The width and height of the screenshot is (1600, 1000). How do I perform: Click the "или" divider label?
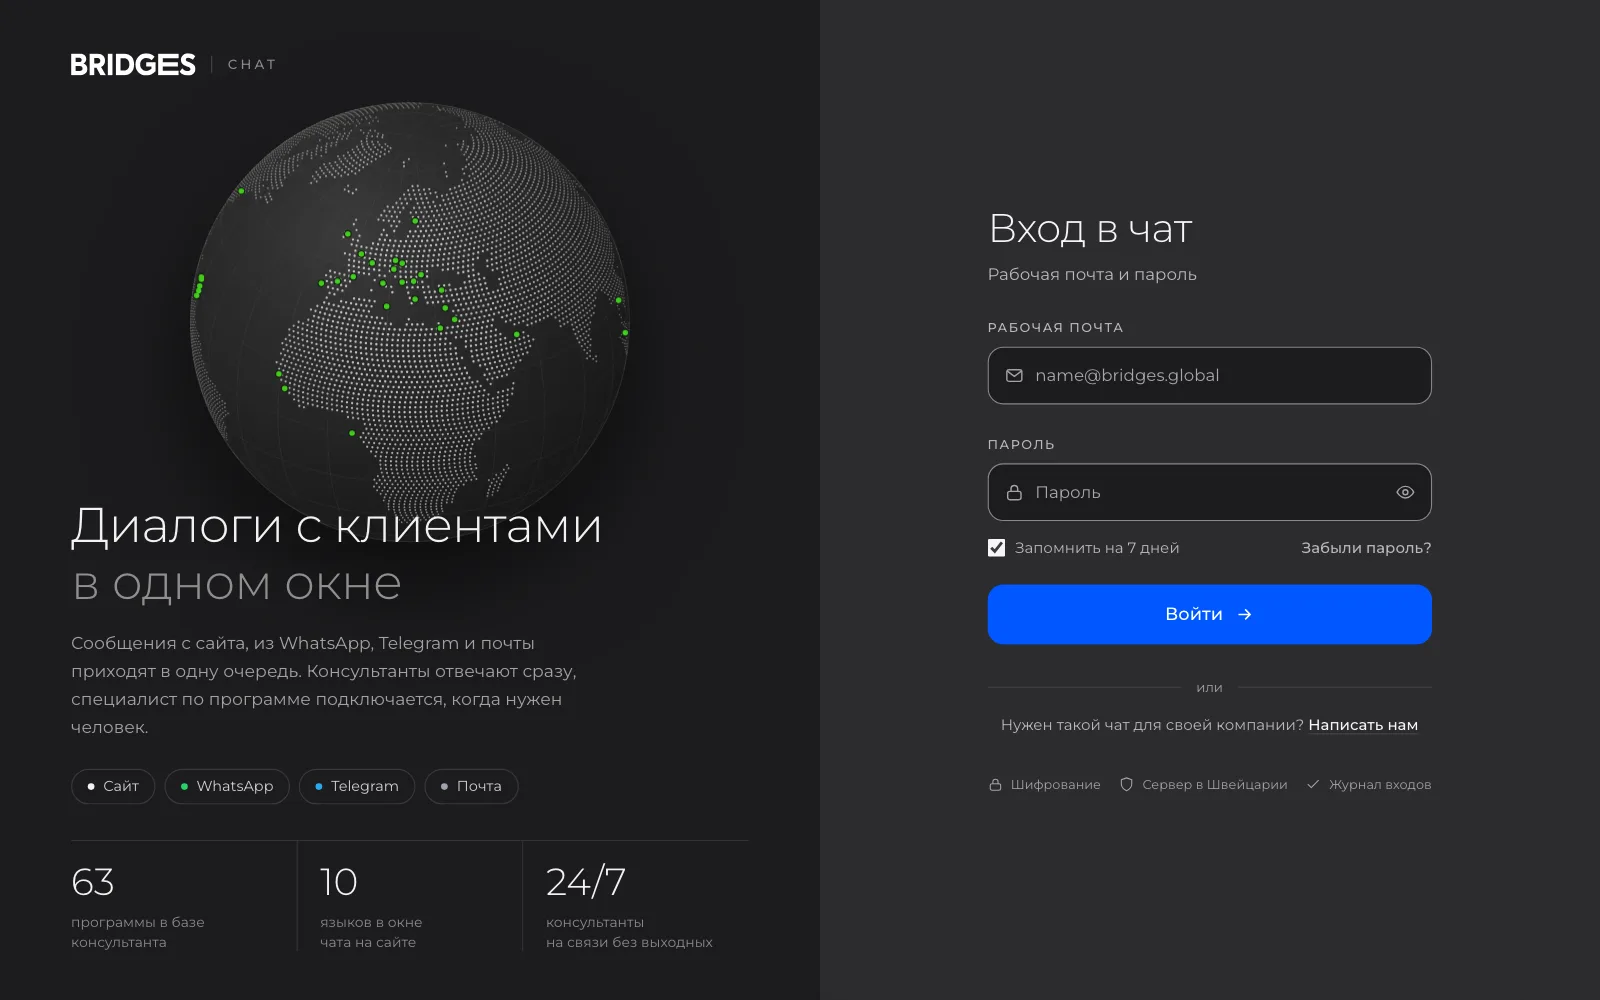click(x=1209, y=688)
